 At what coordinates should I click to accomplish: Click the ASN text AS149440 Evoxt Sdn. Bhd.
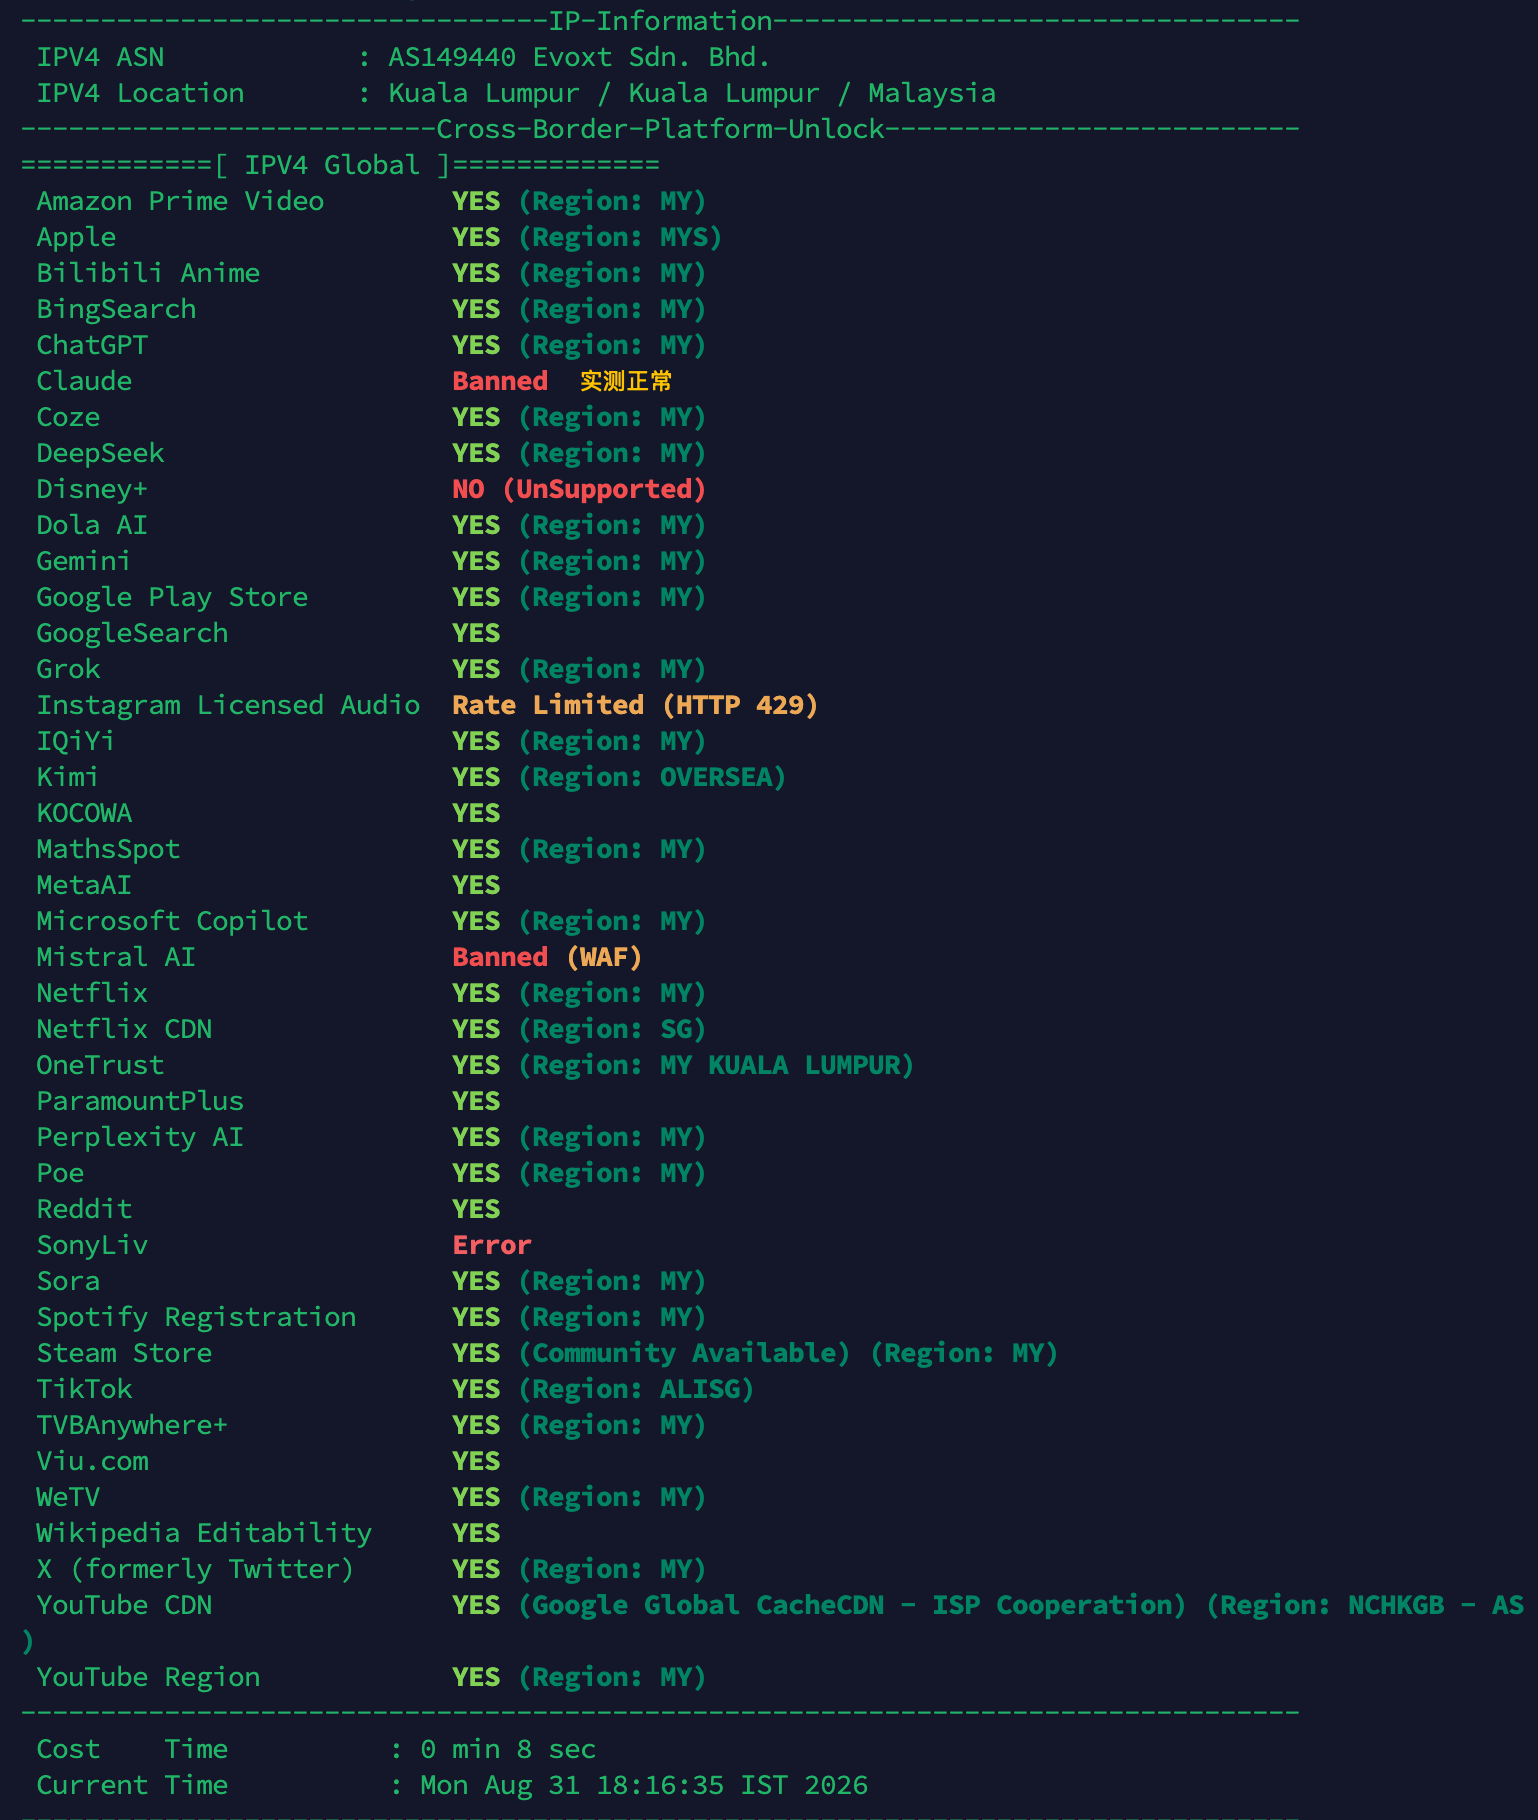pyautogui.click(x=579, y=57)
